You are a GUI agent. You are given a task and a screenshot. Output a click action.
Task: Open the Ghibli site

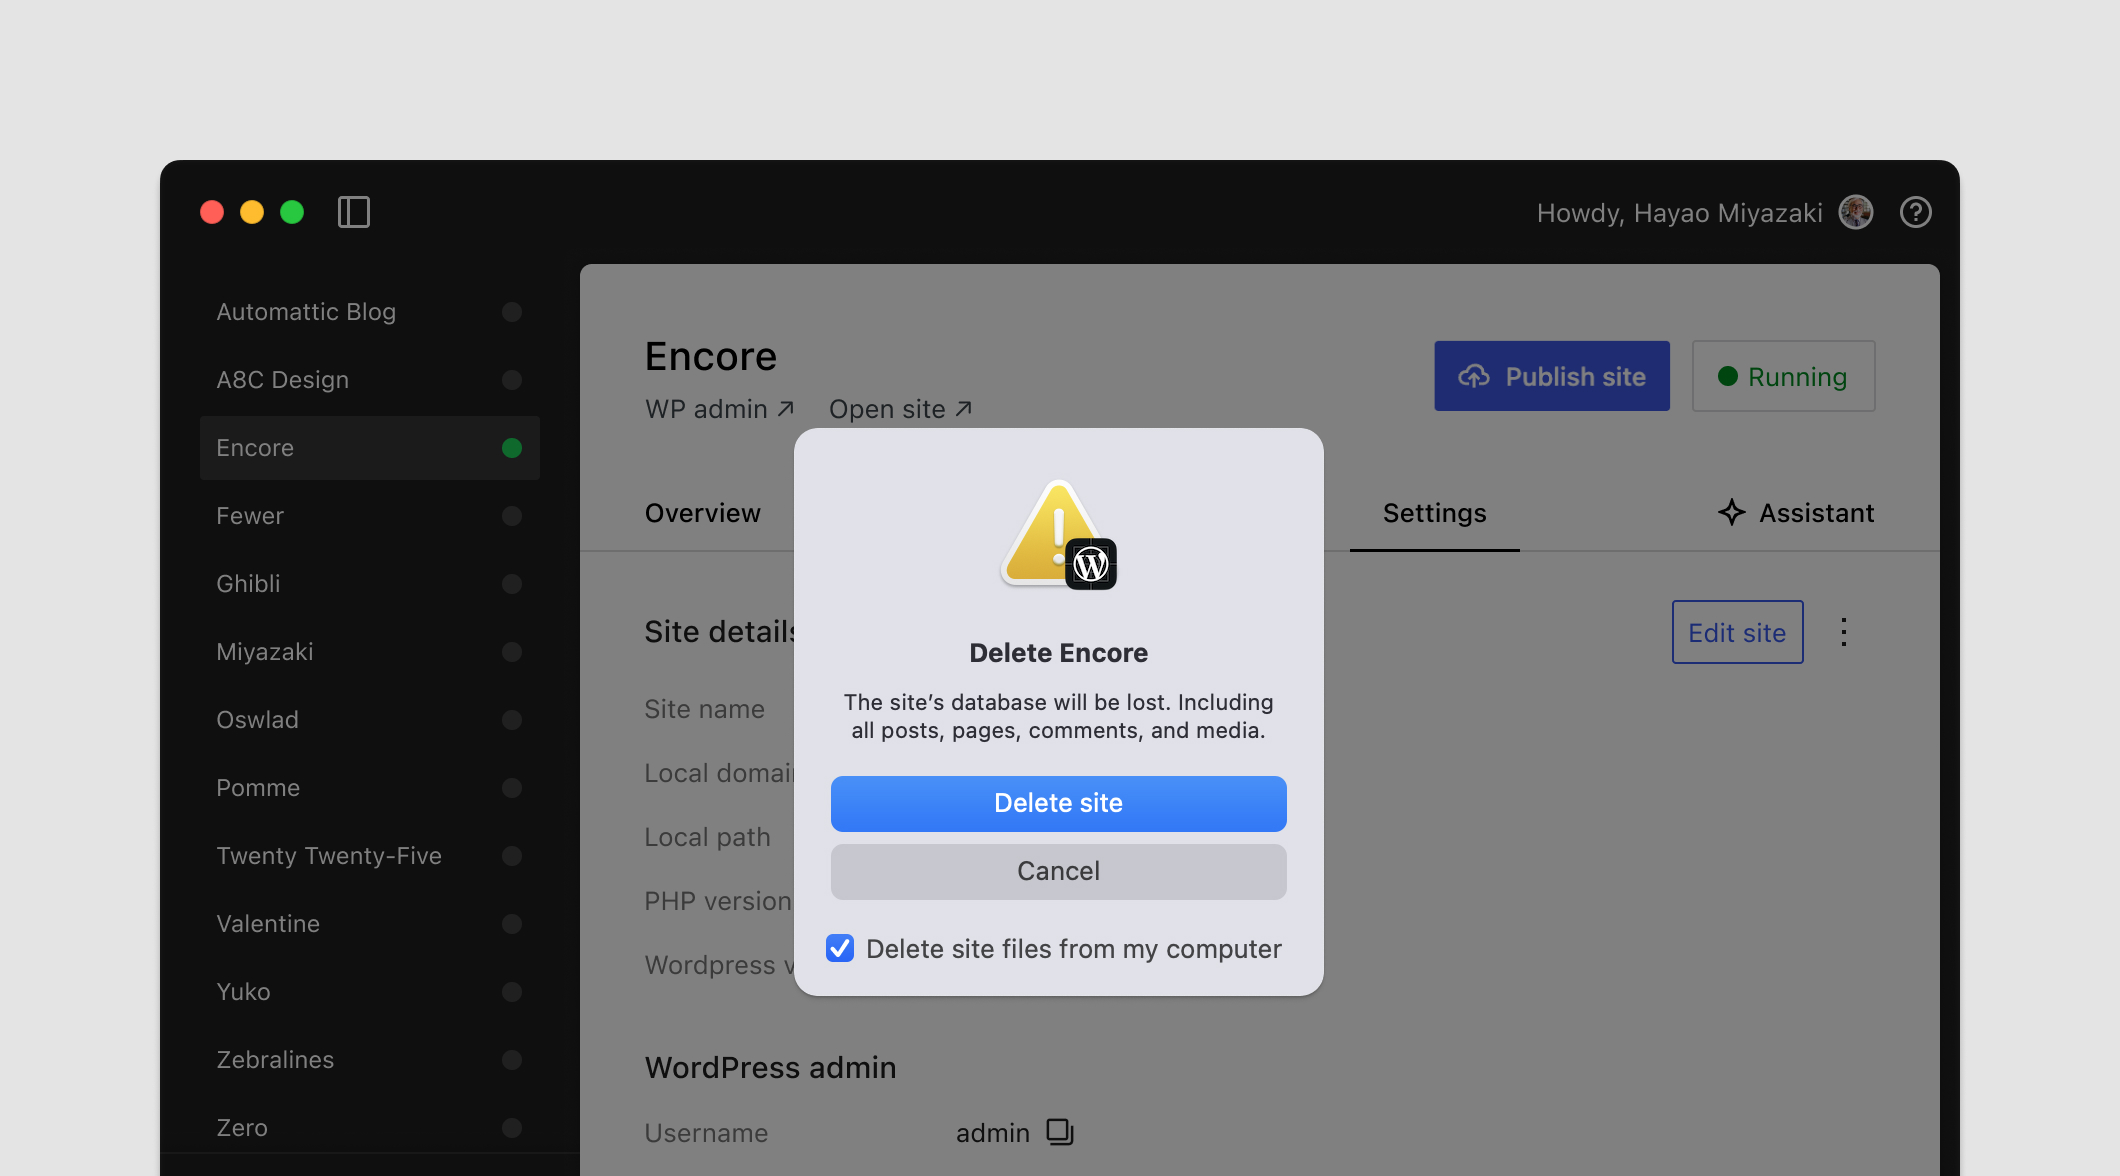click(370, 584)
